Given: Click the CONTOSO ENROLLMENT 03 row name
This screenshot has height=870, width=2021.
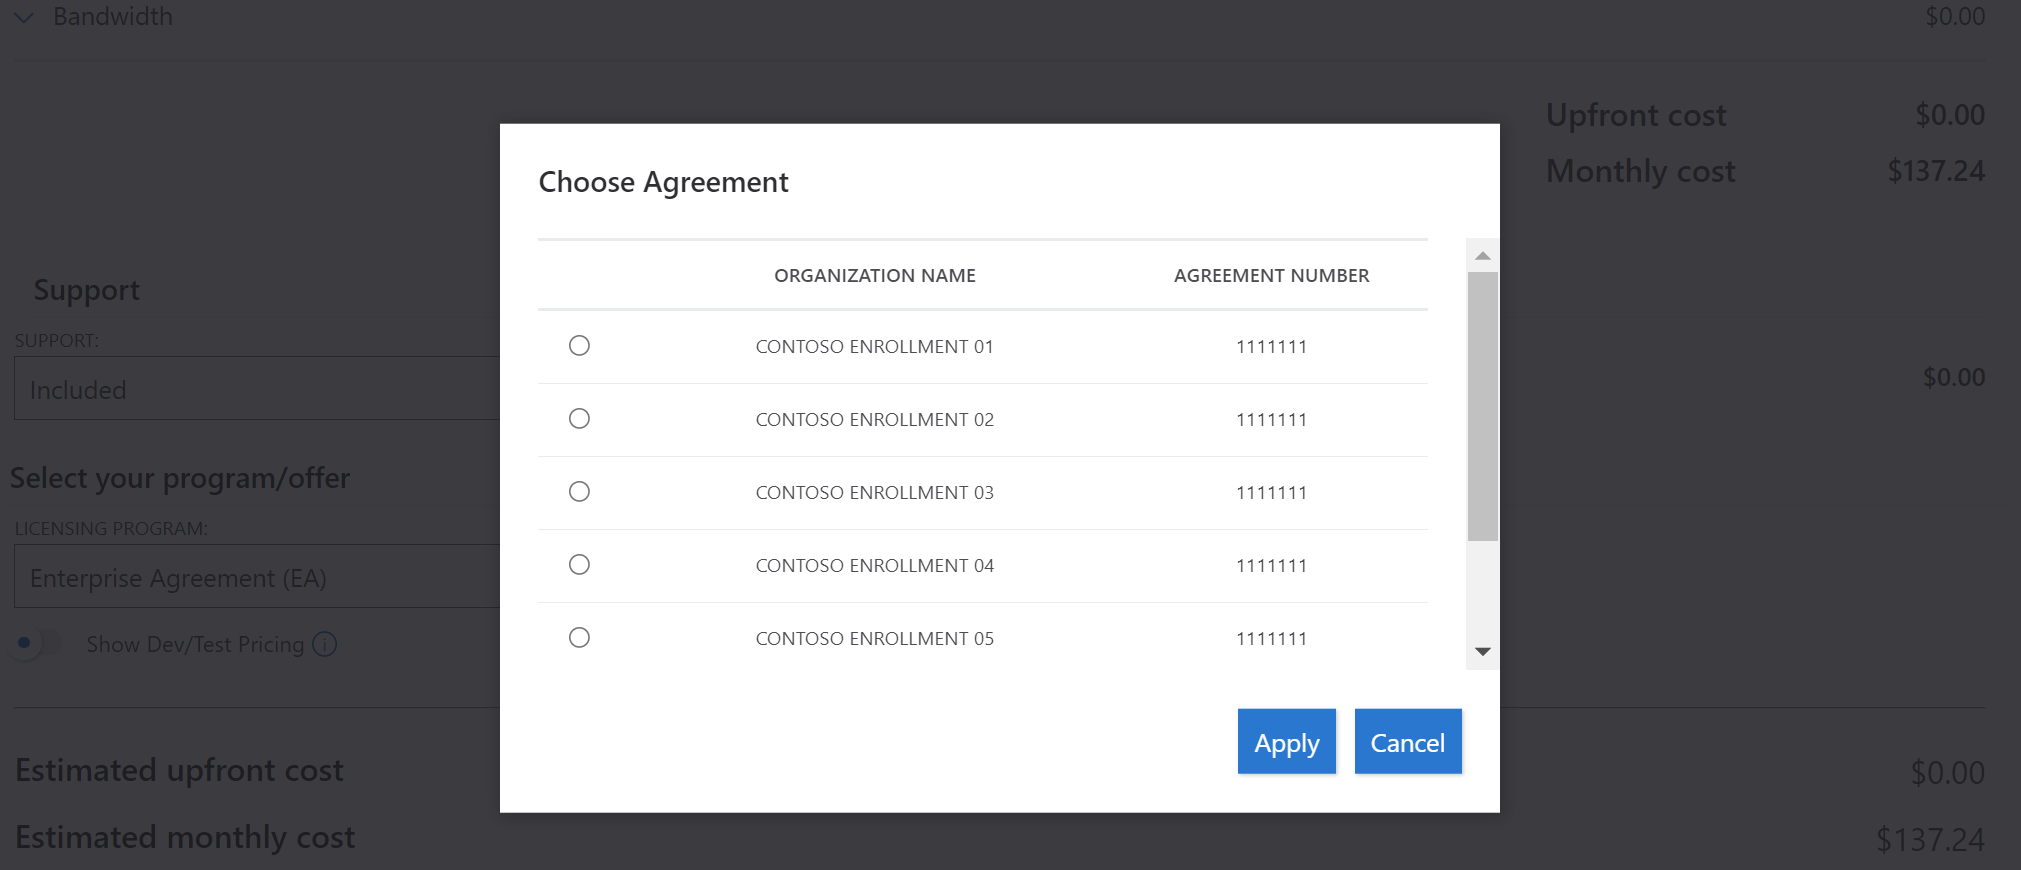Looking at the screenshot, I should [874, 493].
